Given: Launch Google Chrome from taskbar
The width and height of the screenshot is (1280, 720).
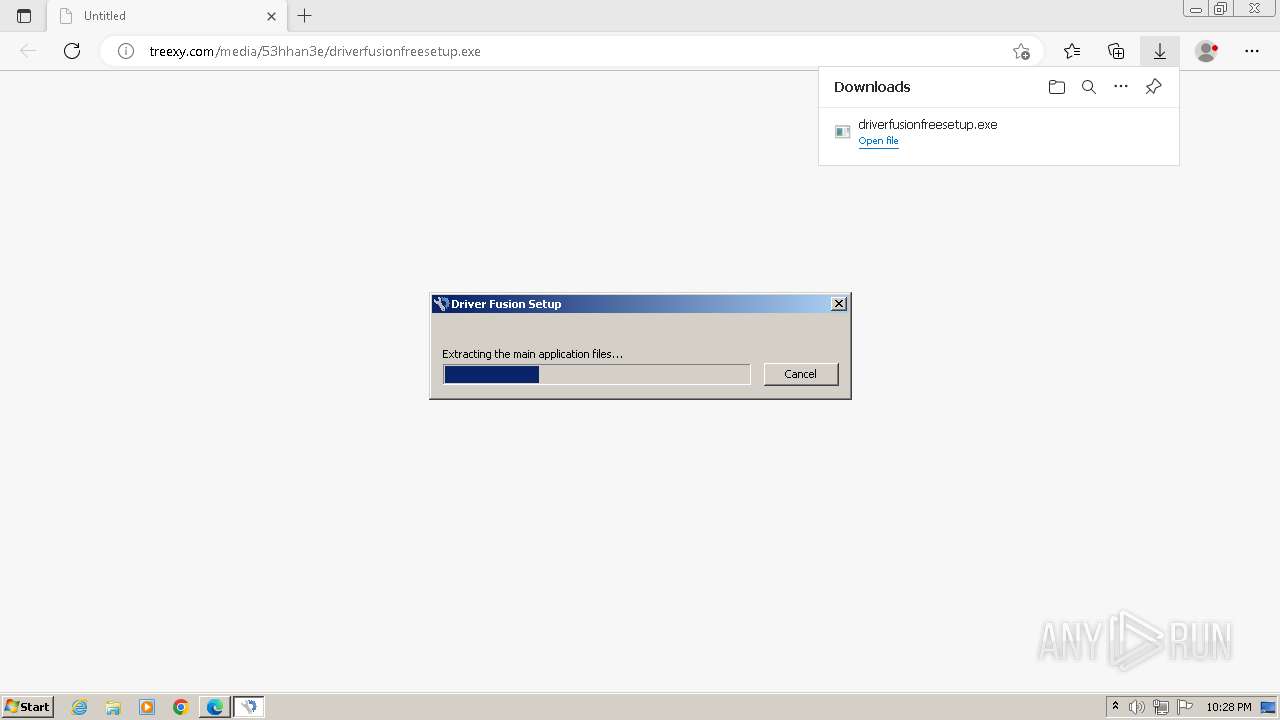Looking at the screenshot, I should (181, 707).
